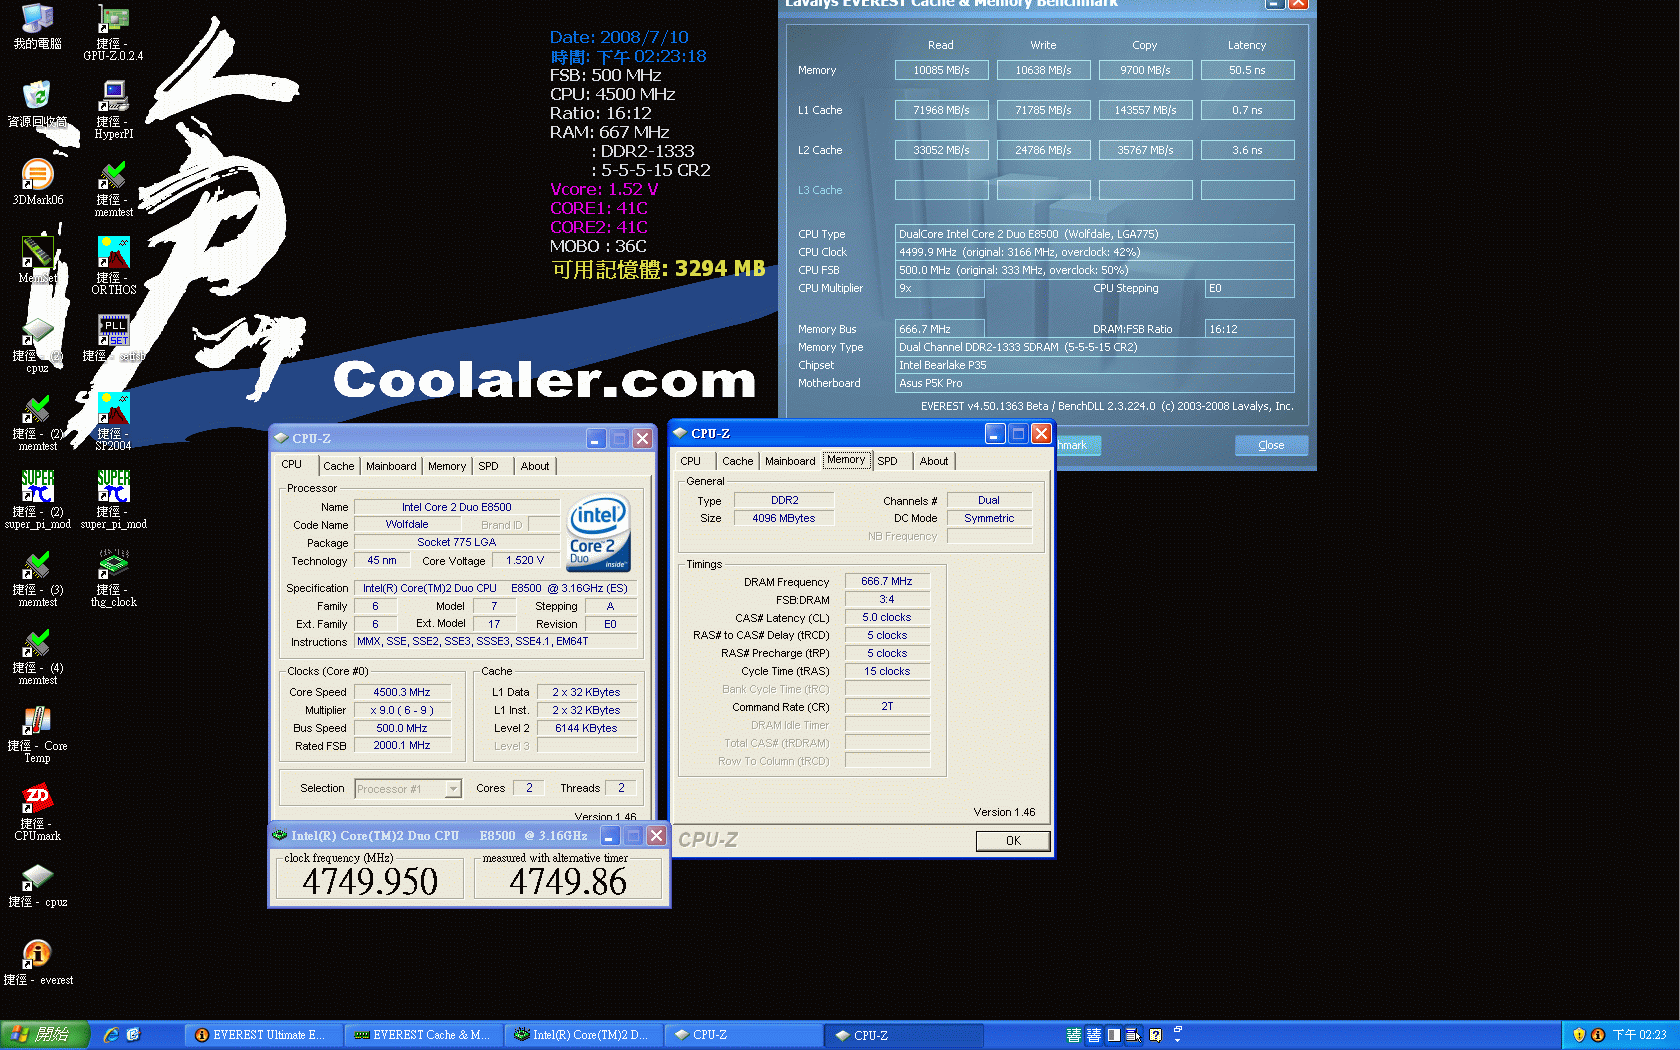
Task: Click the Core Speed value 4500.3 MHz
Action: (x=402, y=692)
